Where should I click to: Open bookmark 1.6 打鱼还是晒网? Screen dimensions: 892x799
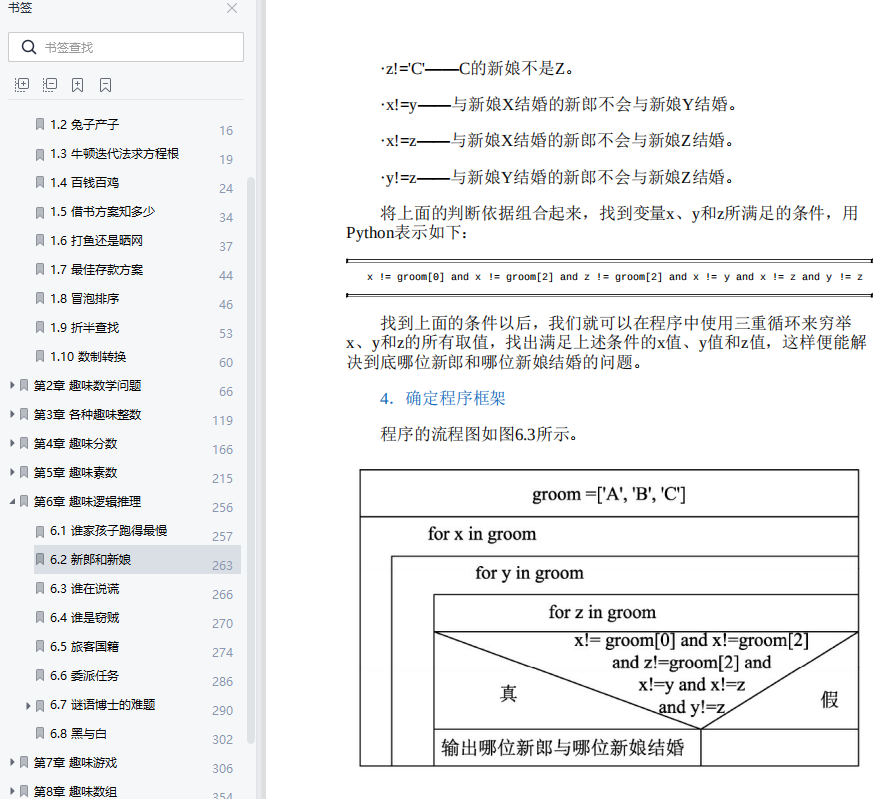pyautogui.click(x=96, y=241)
